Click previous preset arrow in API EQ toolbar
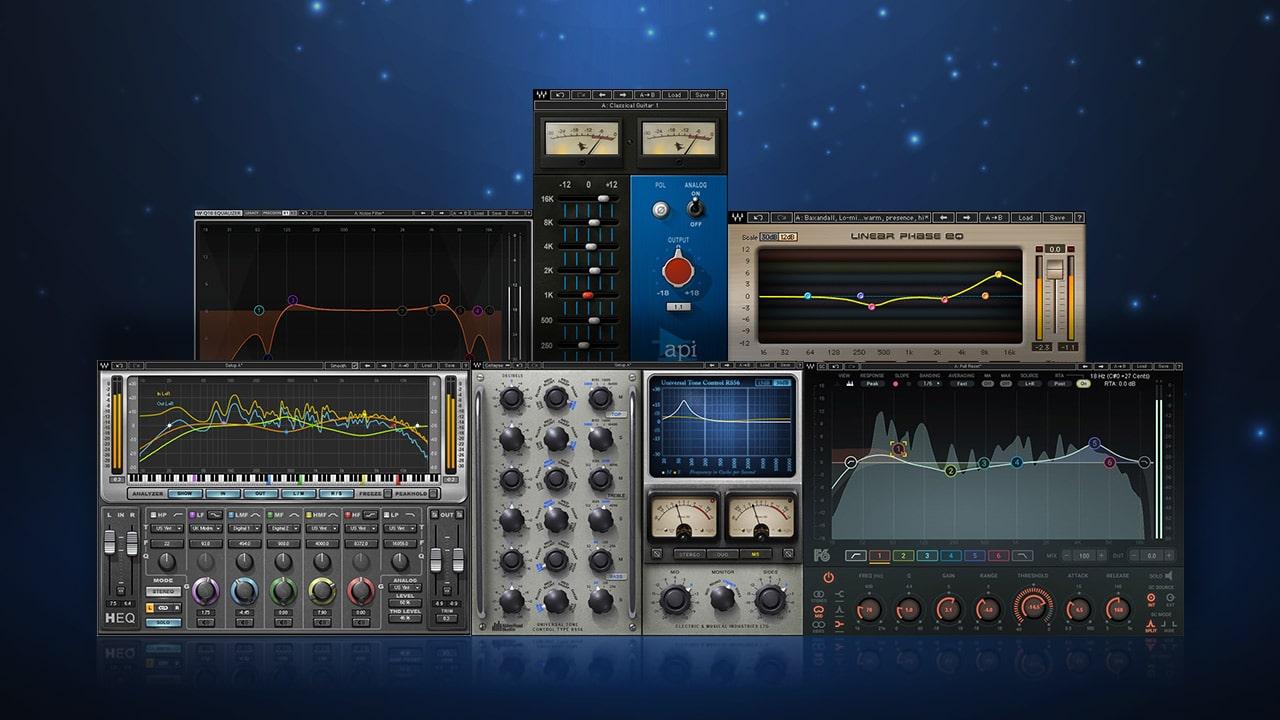 [x=601, y=95]
